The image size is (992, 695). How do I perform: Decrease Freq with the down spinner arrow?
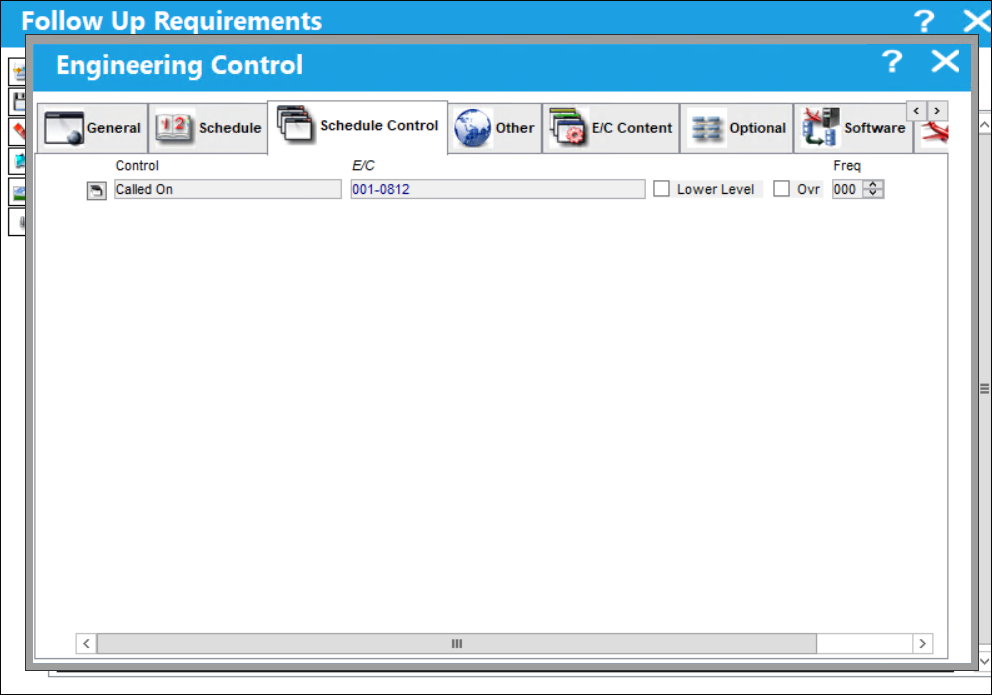[873, 194]
